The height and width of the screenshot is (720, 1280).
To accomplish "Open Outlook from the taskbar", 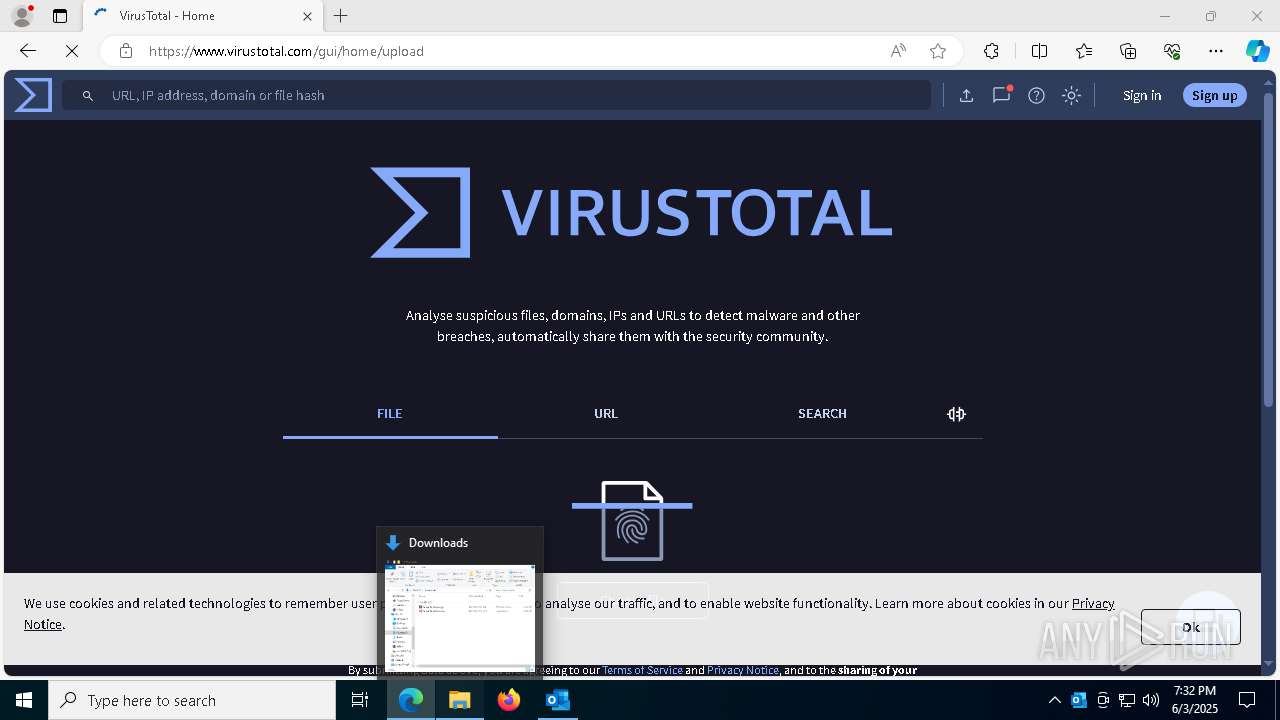I will [558, 700].
